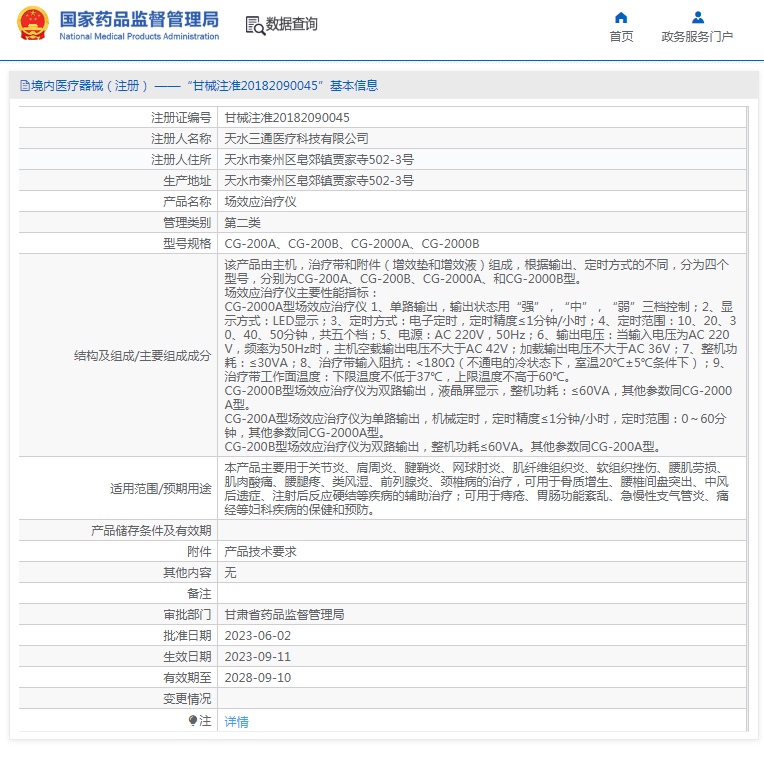The height and width of the screenshot is (757, 764).
Task: Click the 注册证编号 row label
Action: [x=181, y=117]
